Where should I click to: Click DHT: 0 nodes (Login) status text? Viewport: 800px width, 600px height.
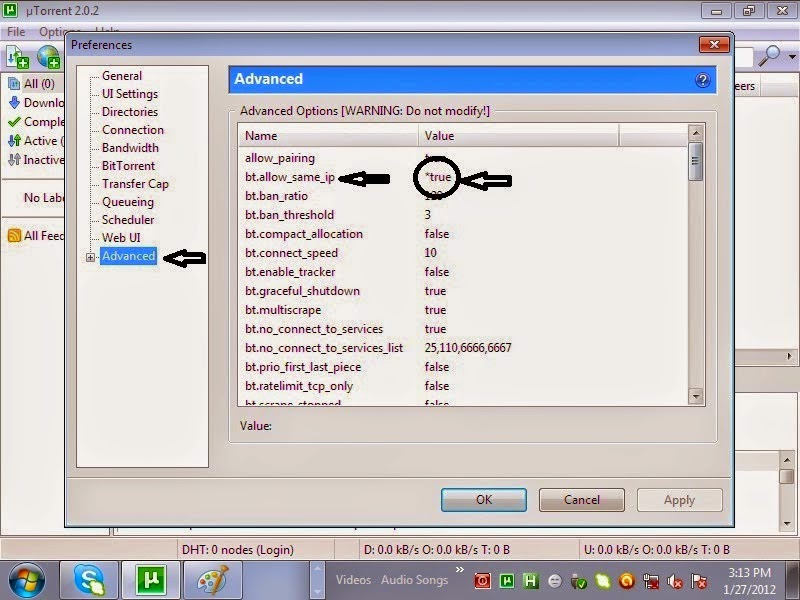[x=238, y=550]
